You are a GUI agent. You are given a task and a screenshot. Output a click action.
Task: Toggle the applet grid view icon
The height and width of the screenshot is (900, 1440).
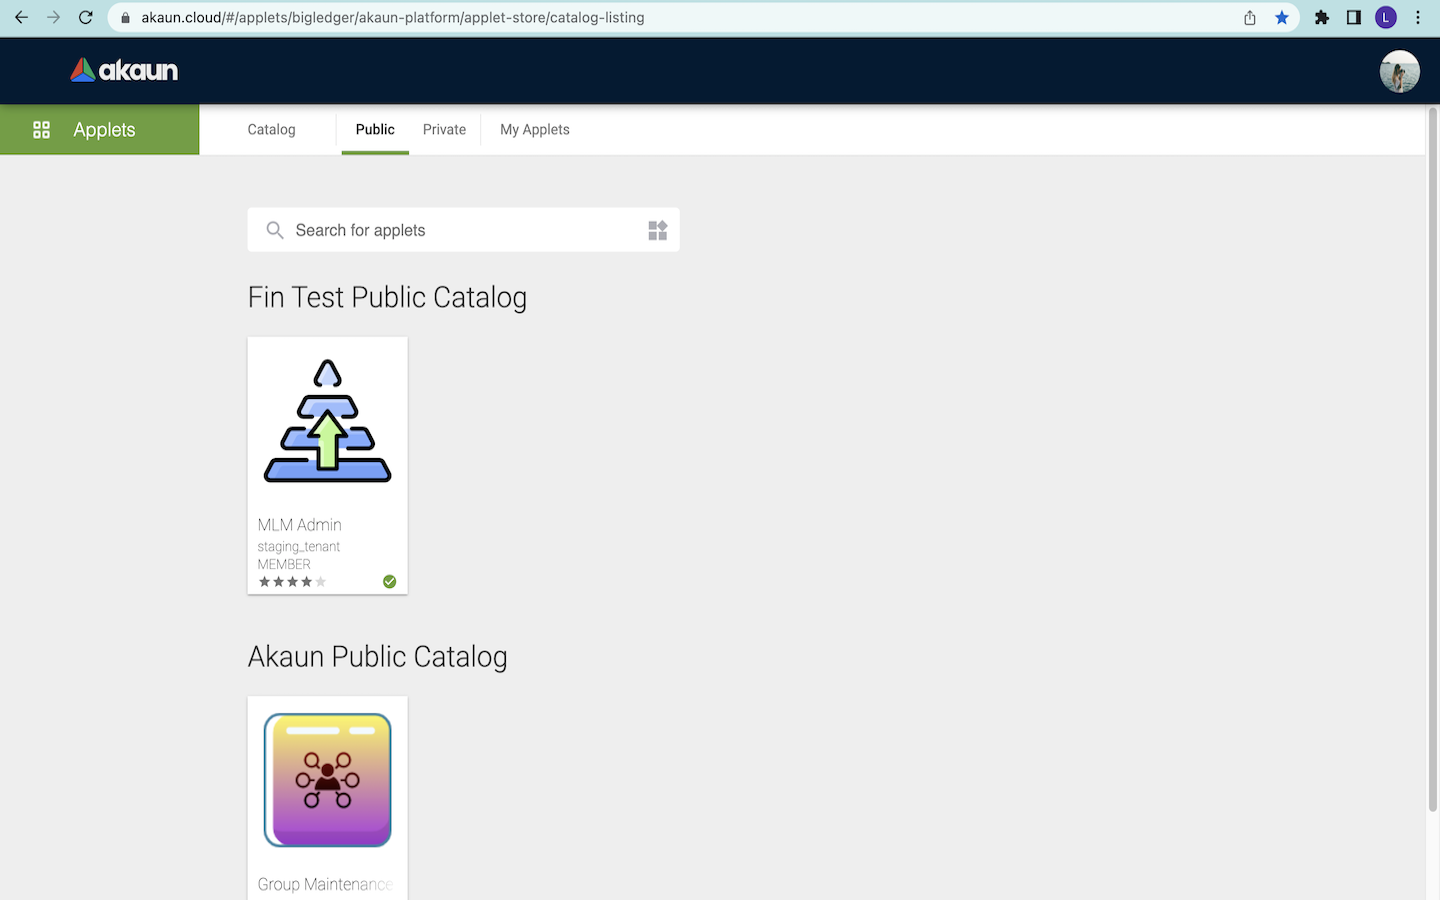pos(657,230)
